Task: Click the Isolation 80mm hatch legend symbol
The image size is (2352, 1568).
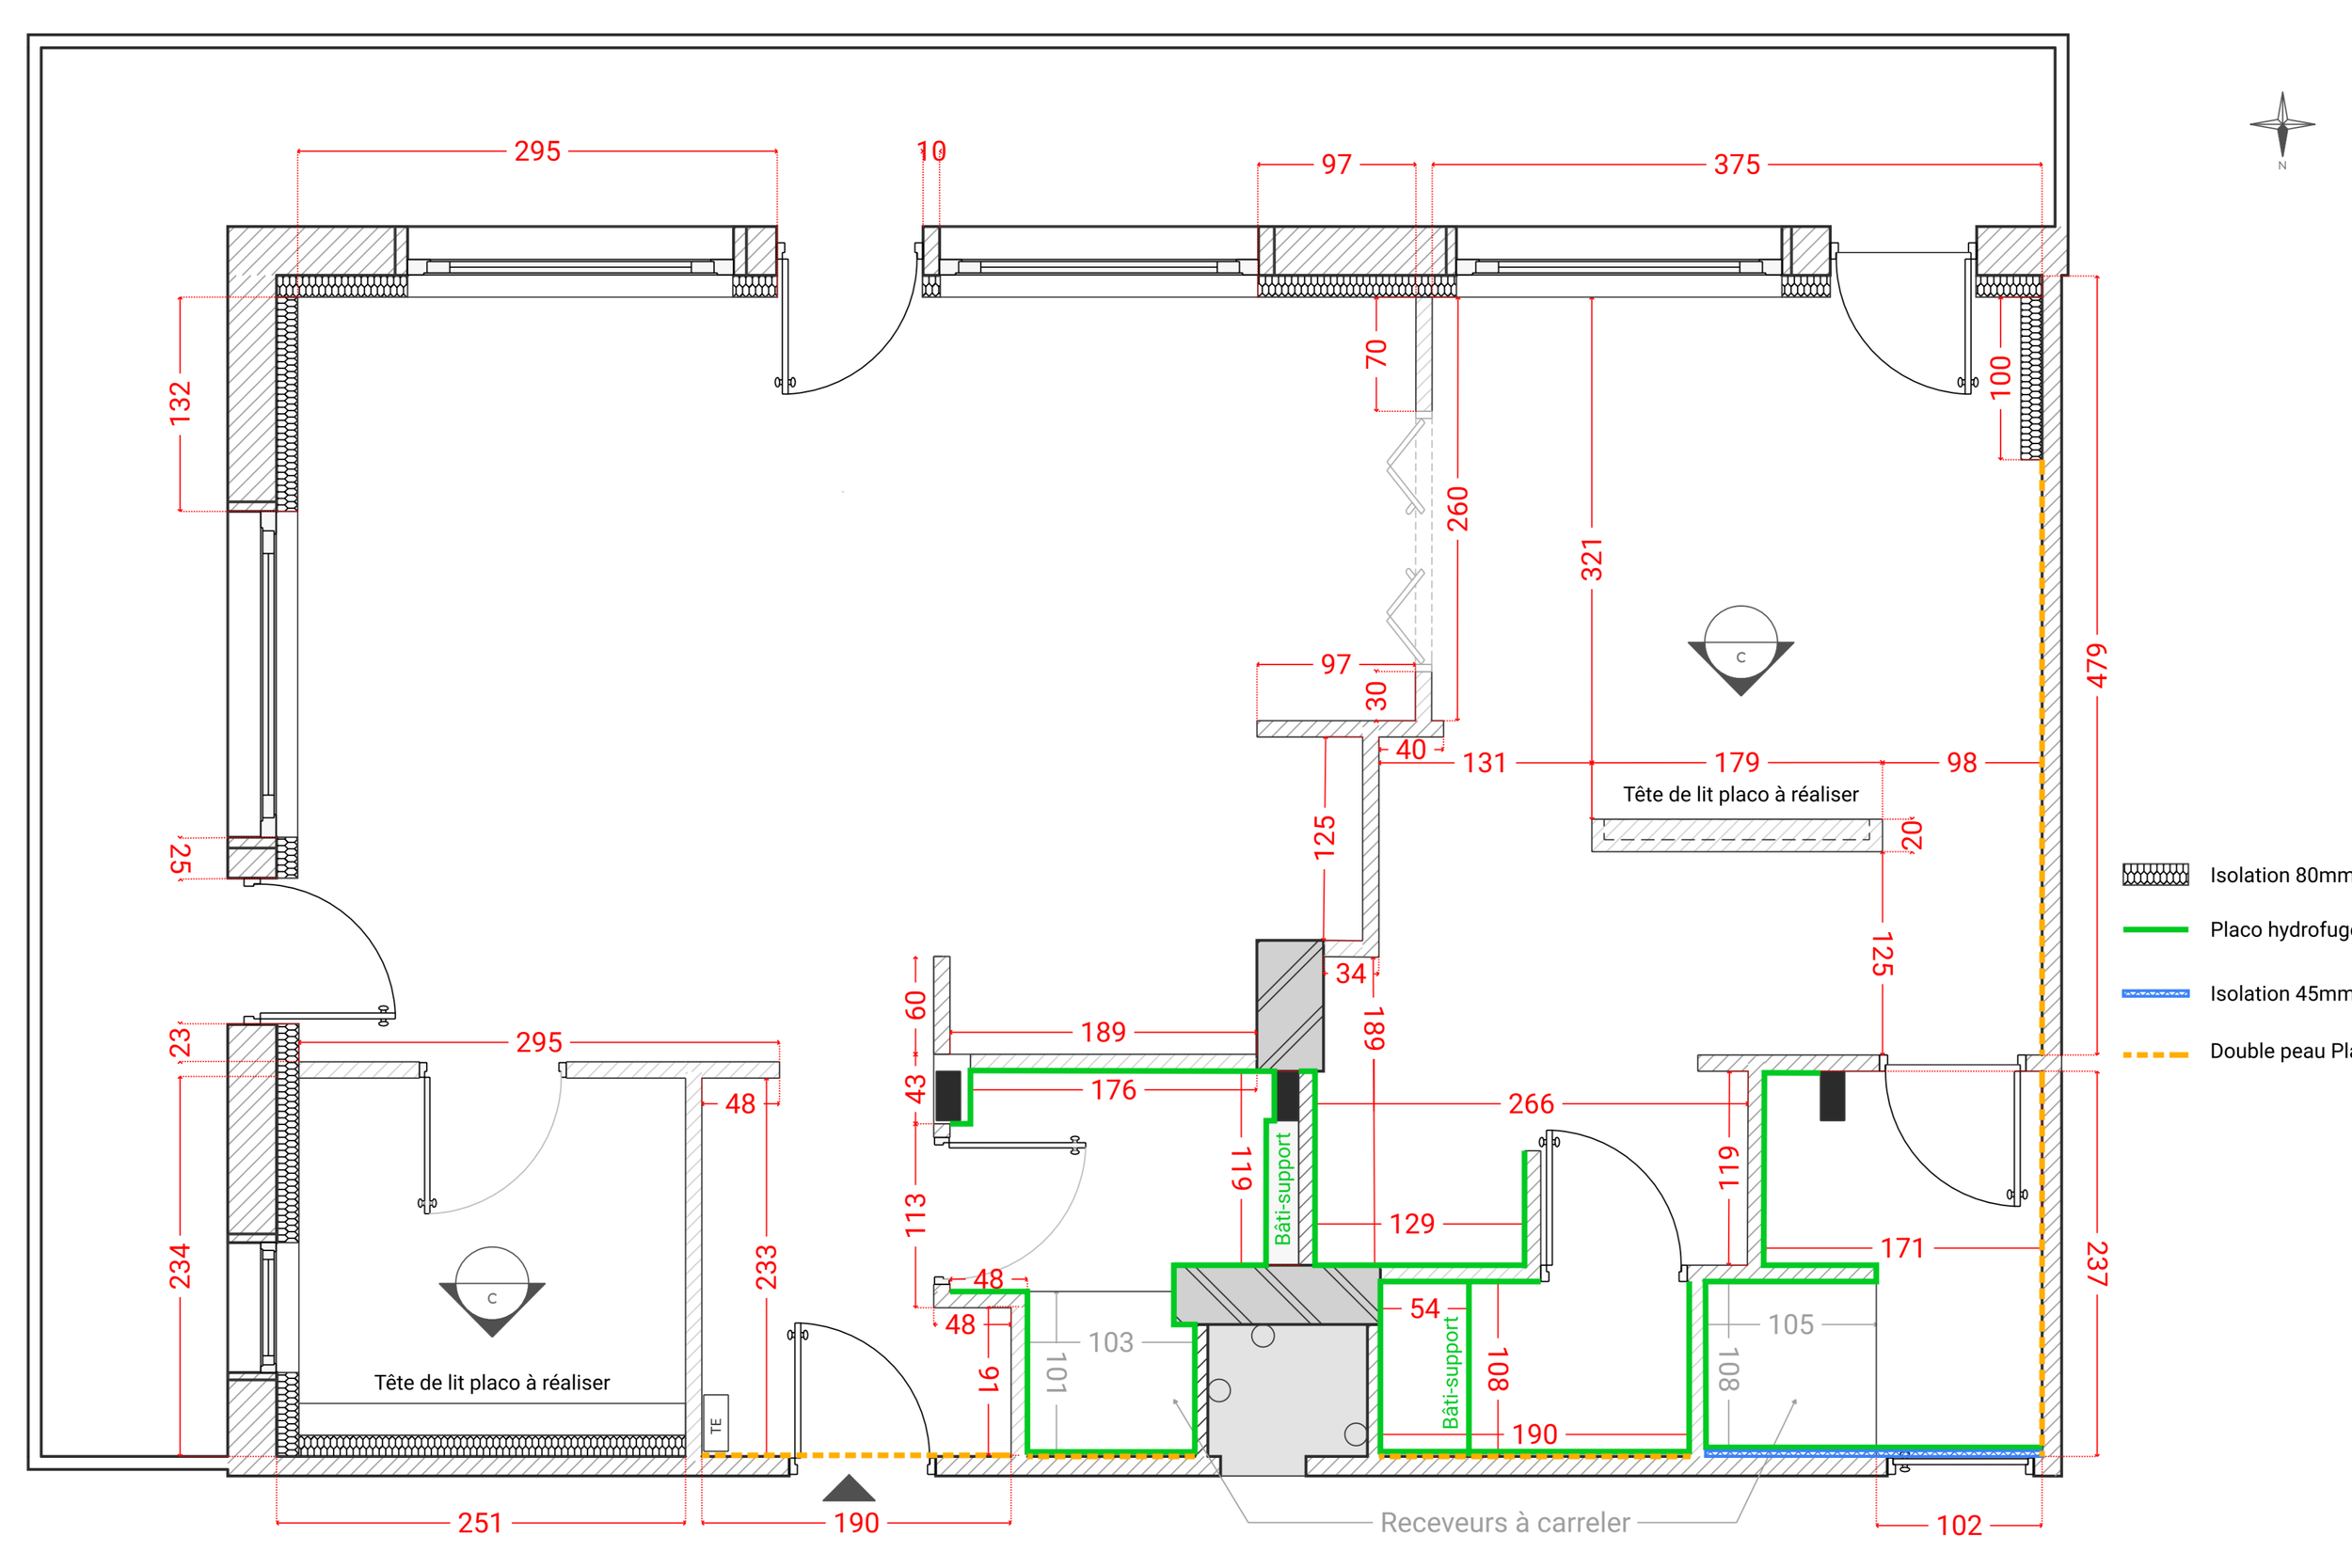Action: [2155, 875]
